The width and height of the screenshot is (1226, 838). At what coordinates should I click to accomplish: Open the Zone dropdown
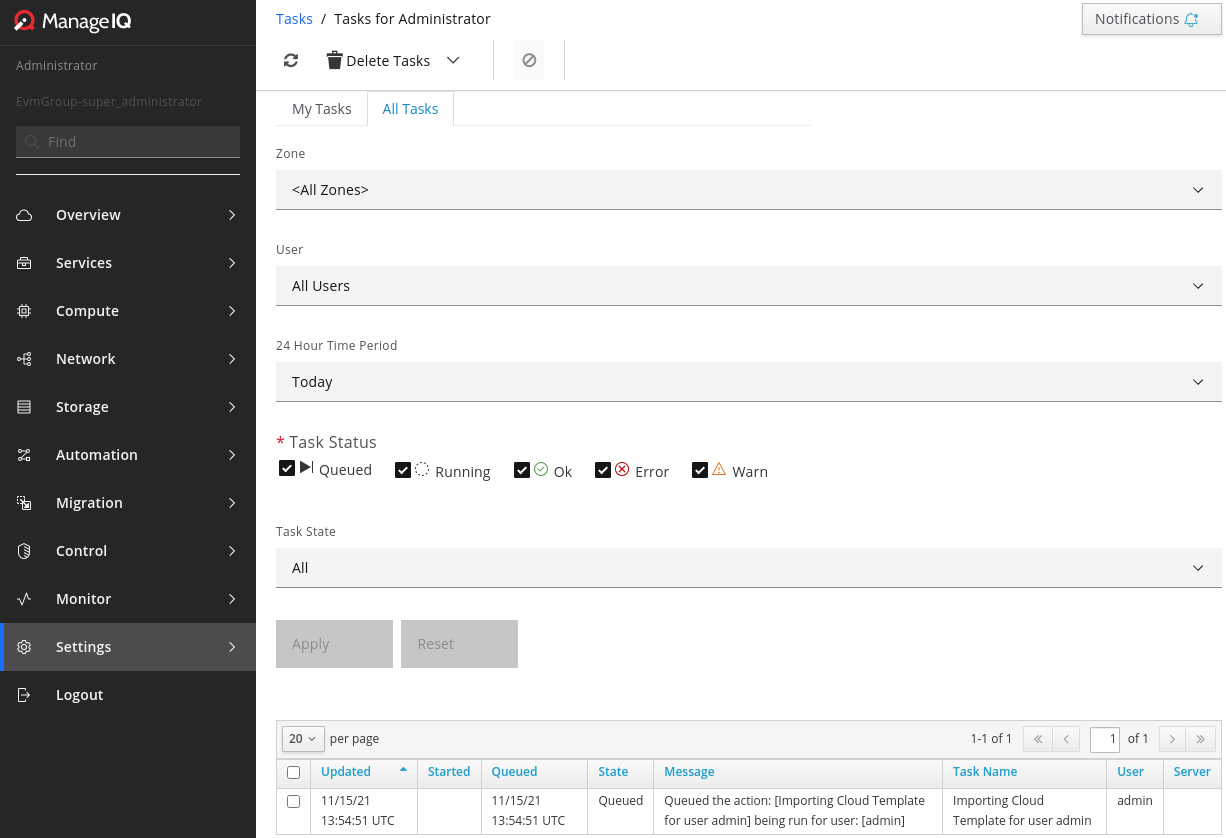coord(748,189)
